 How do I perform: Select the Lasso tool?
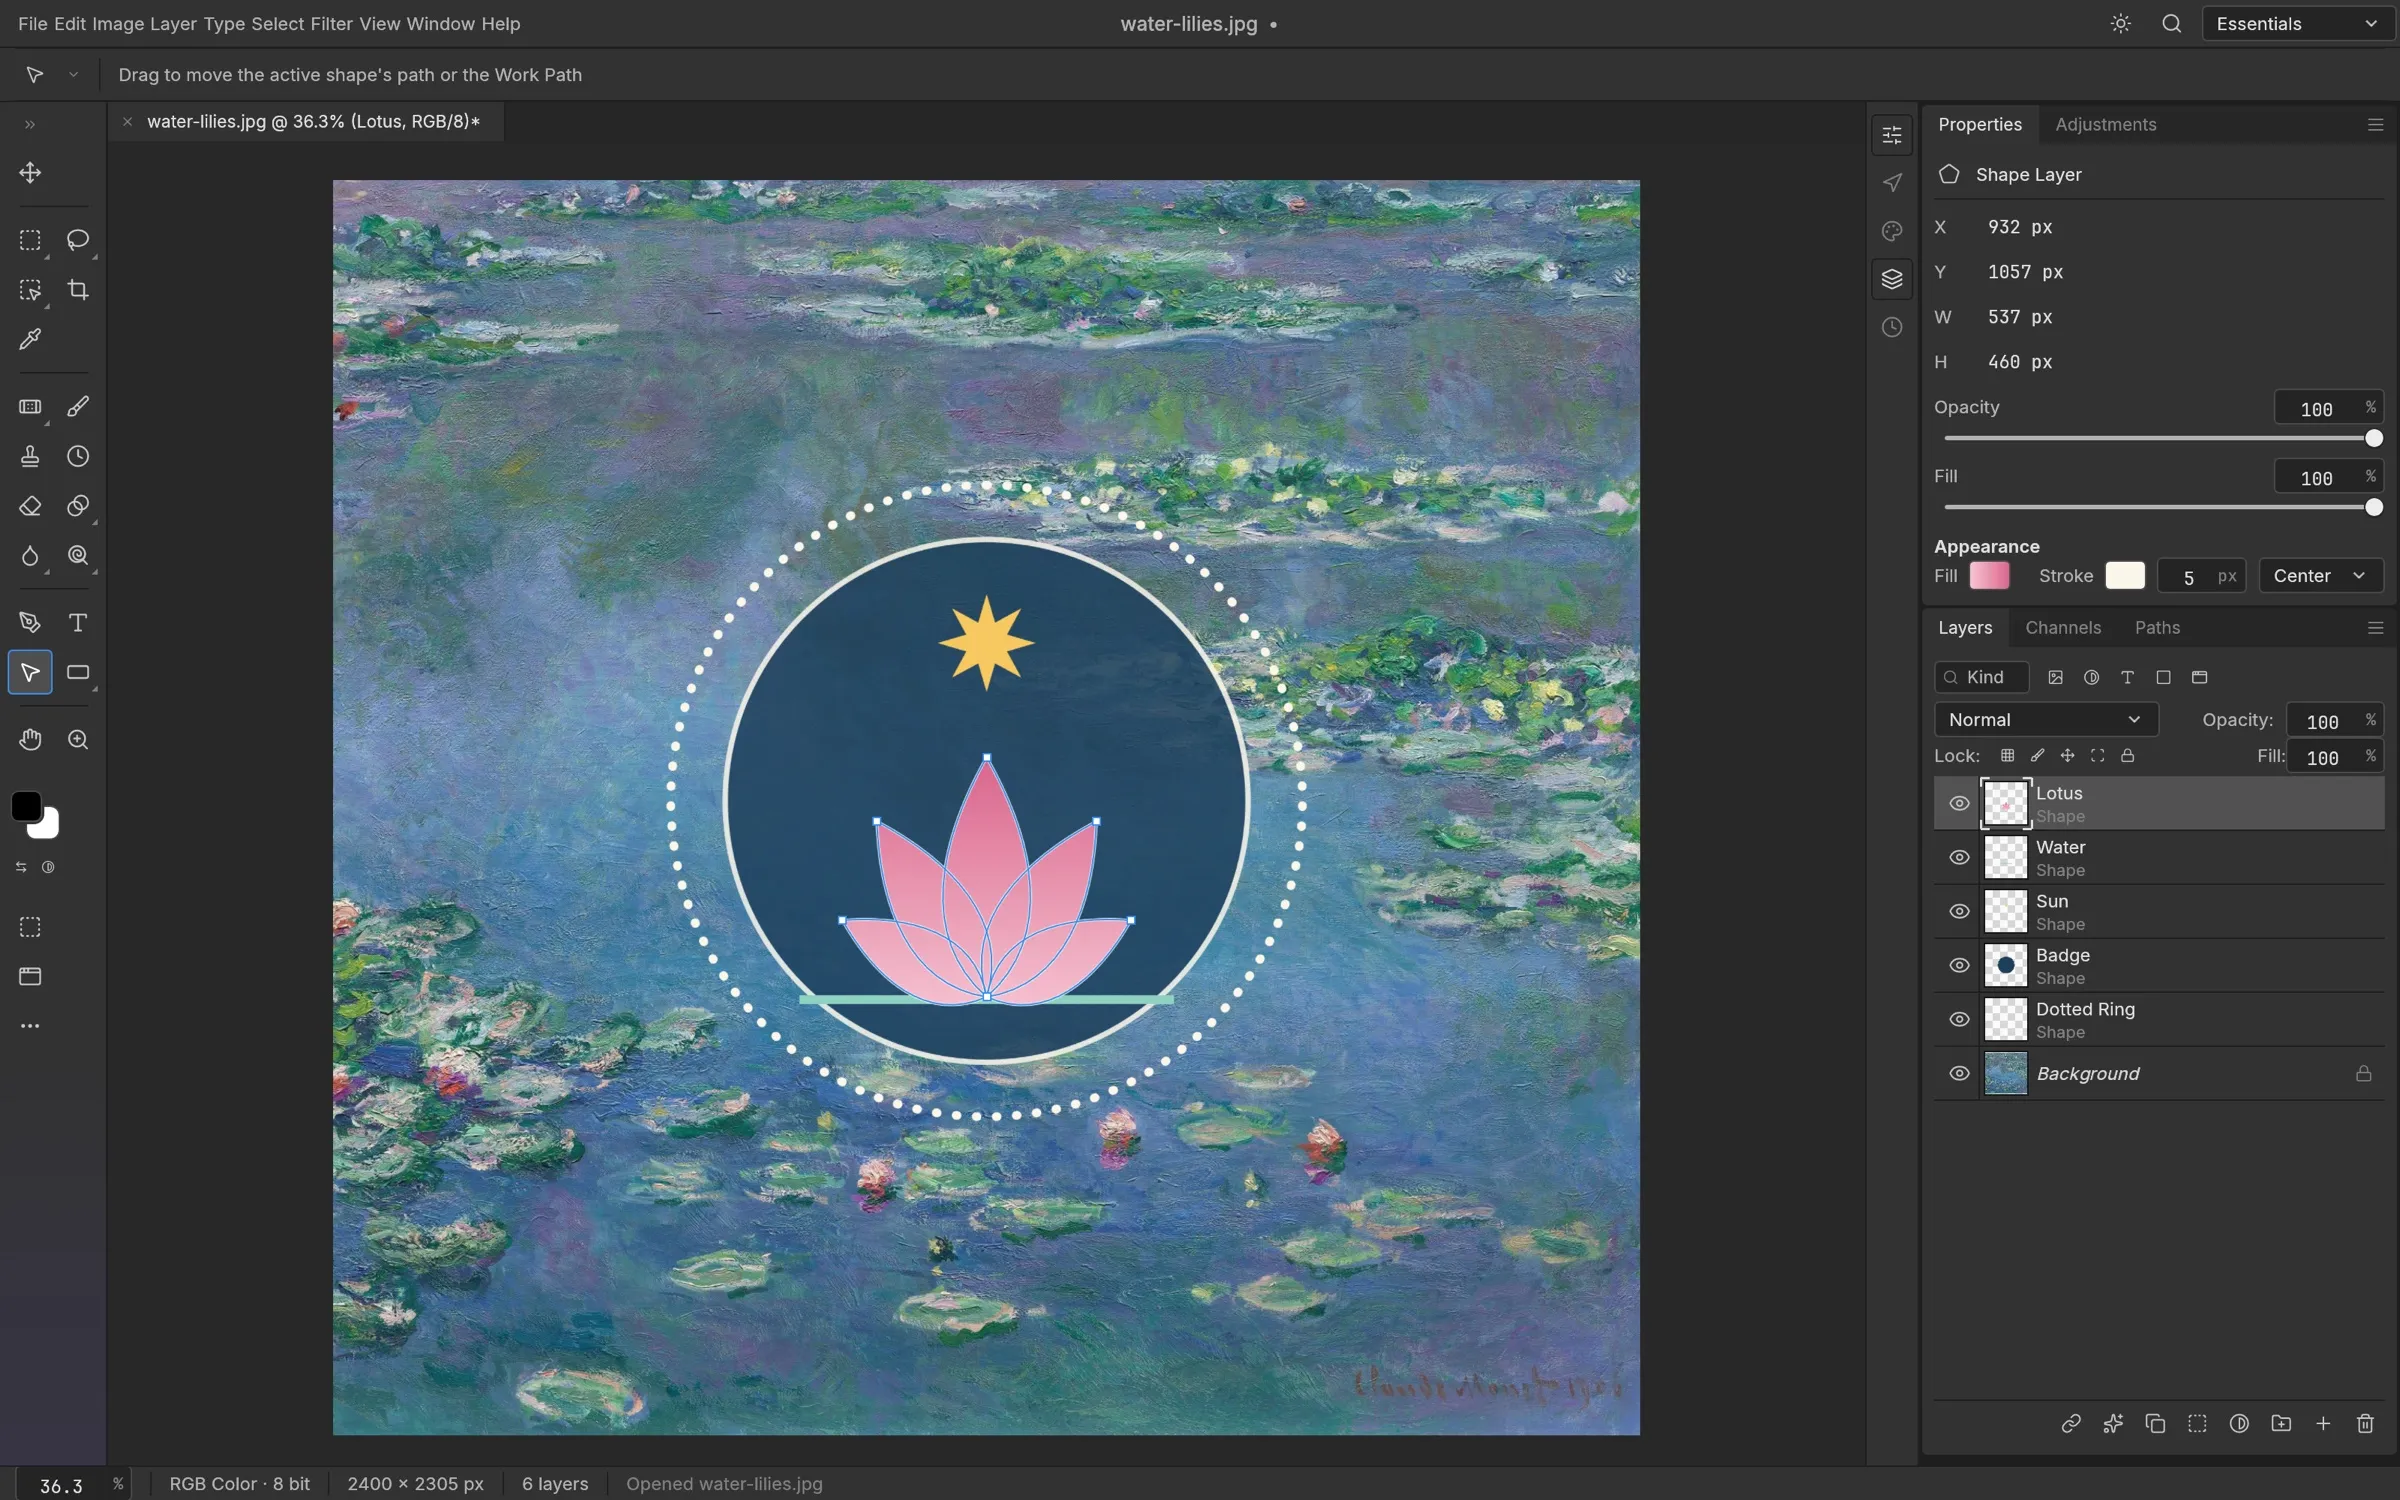78,240
